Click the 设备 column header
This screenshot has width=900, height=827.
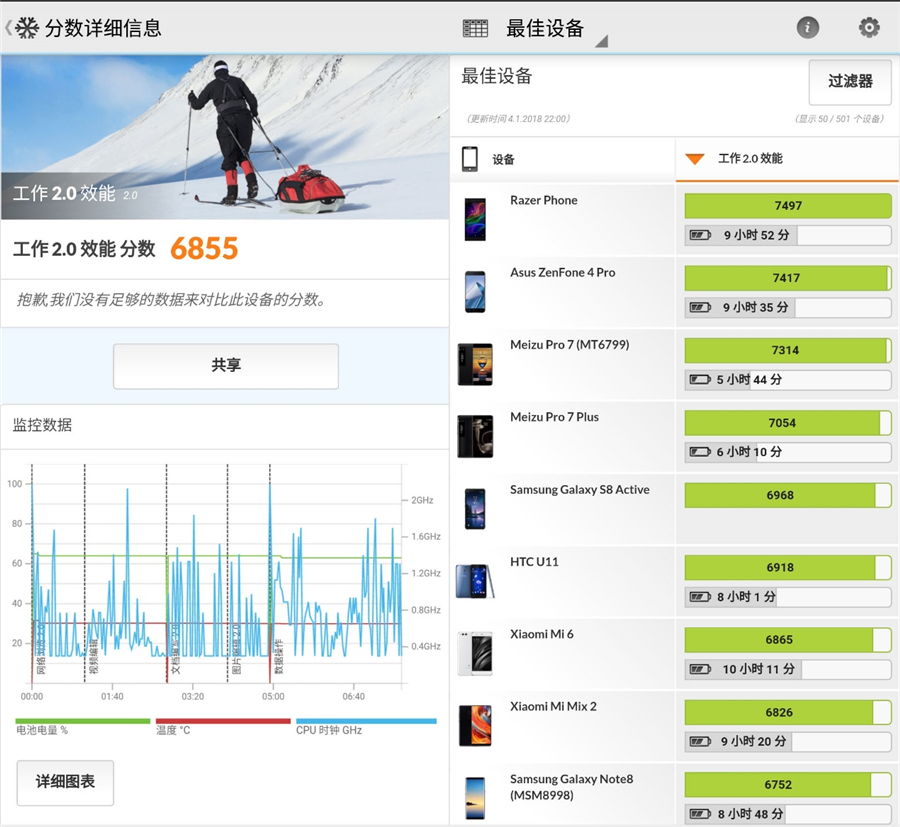tap(503, 160)
